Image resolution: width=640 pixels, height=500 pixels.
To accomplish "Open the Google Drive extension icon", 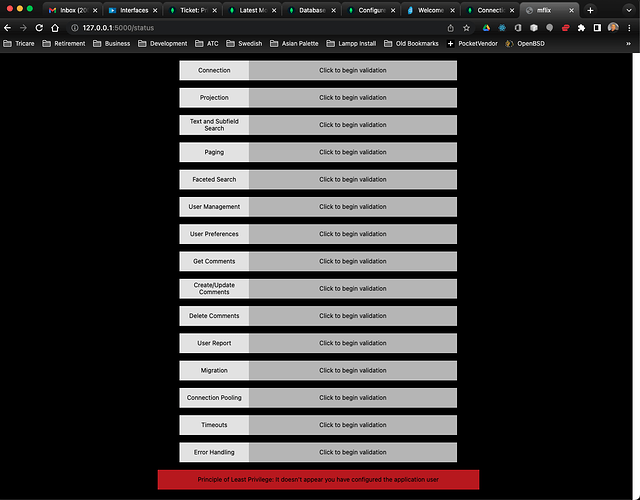I will click(x=486, y=28).
